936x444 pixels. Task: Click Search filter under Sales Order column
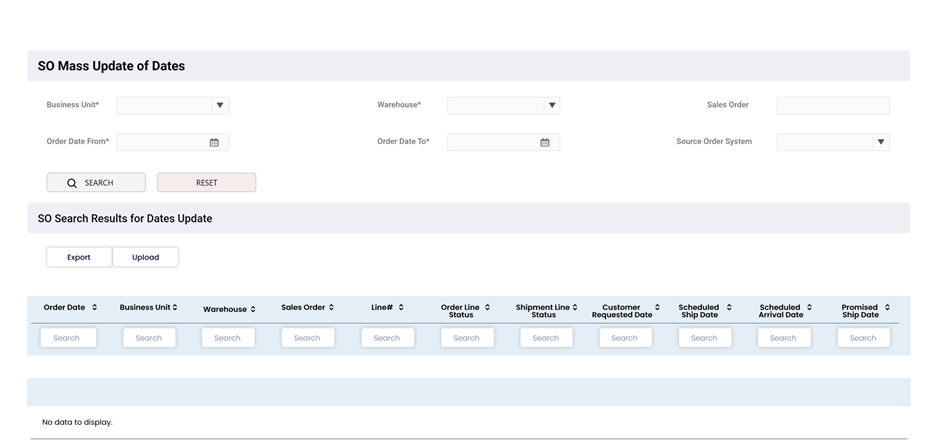pos(308,338)
